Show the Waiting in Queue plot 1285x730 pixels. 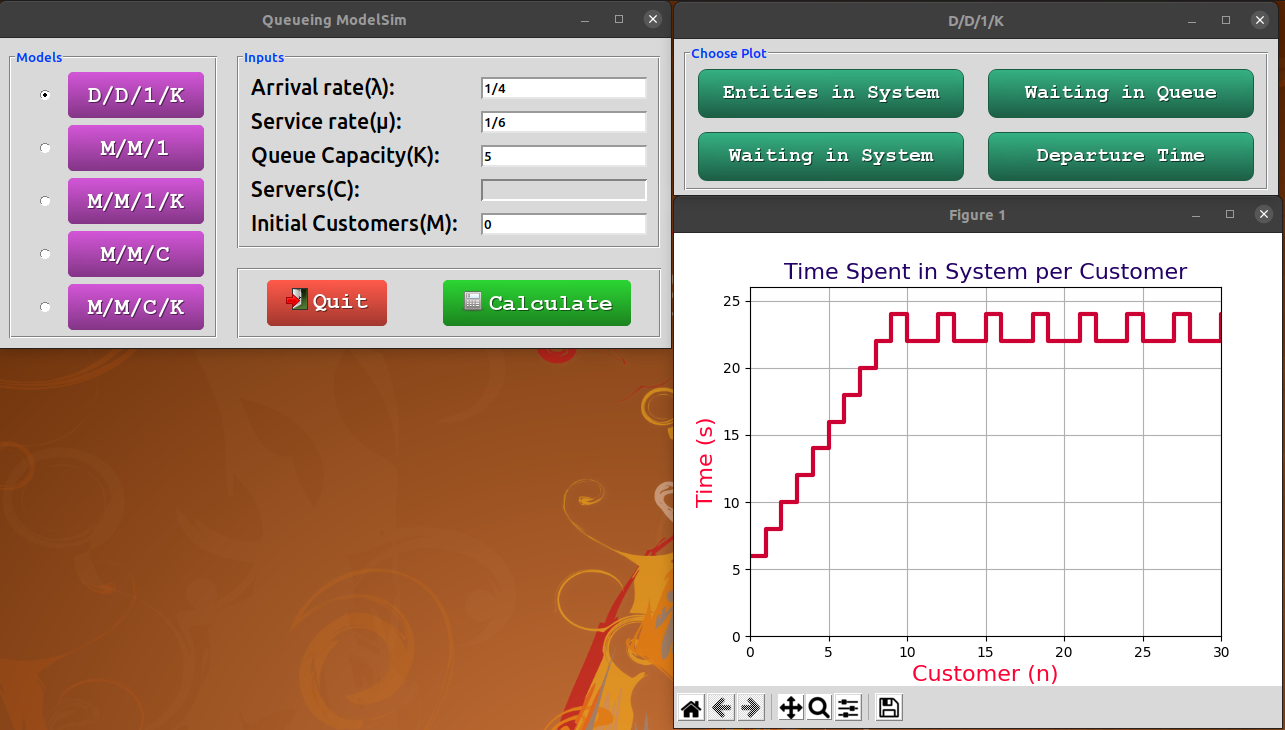1120,93
